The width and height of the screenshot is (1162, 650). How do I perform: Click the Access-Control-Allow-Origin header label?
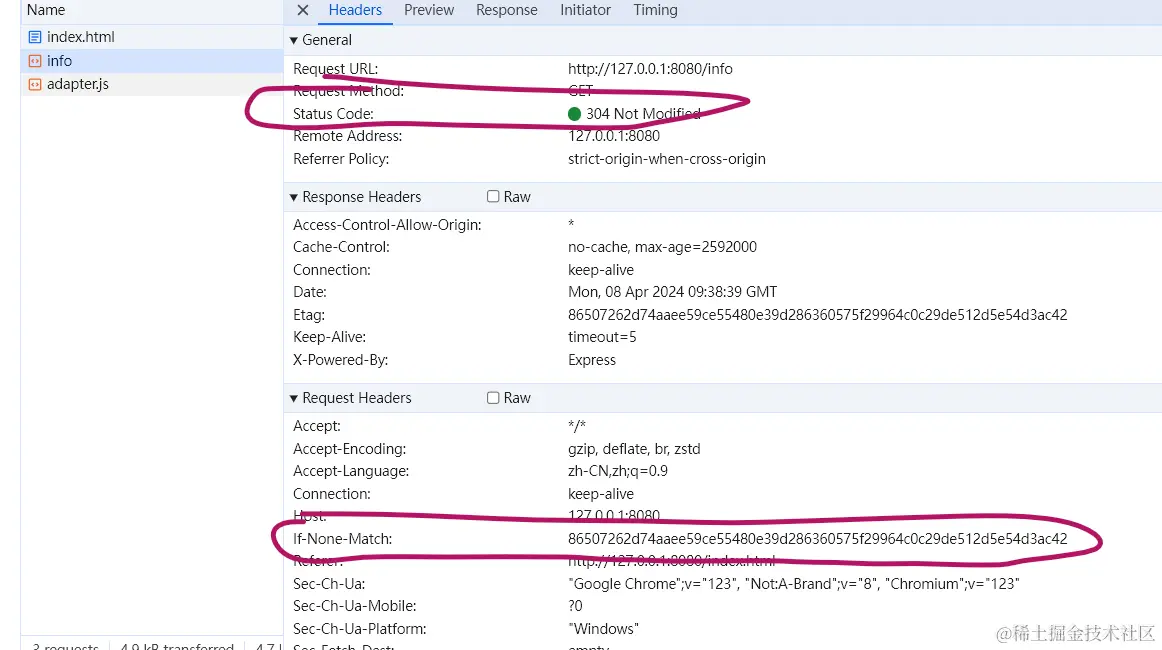(387, 225)
